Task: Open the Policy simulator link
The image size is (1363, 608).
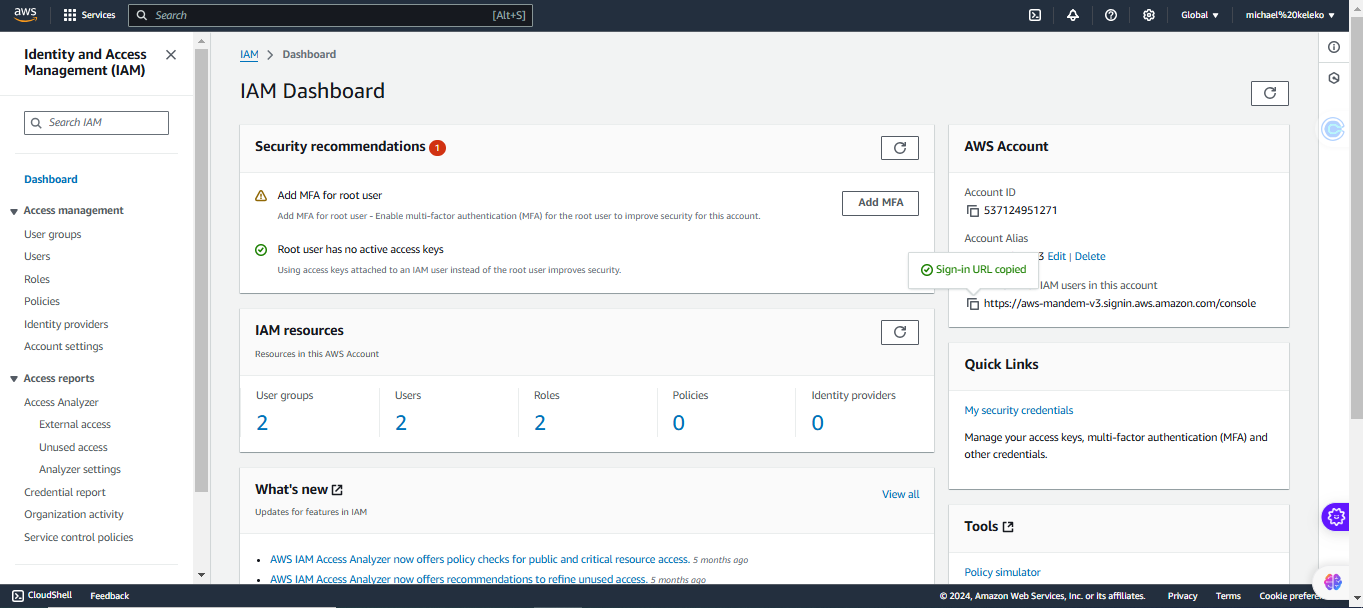Action: tap(1002, 572)
